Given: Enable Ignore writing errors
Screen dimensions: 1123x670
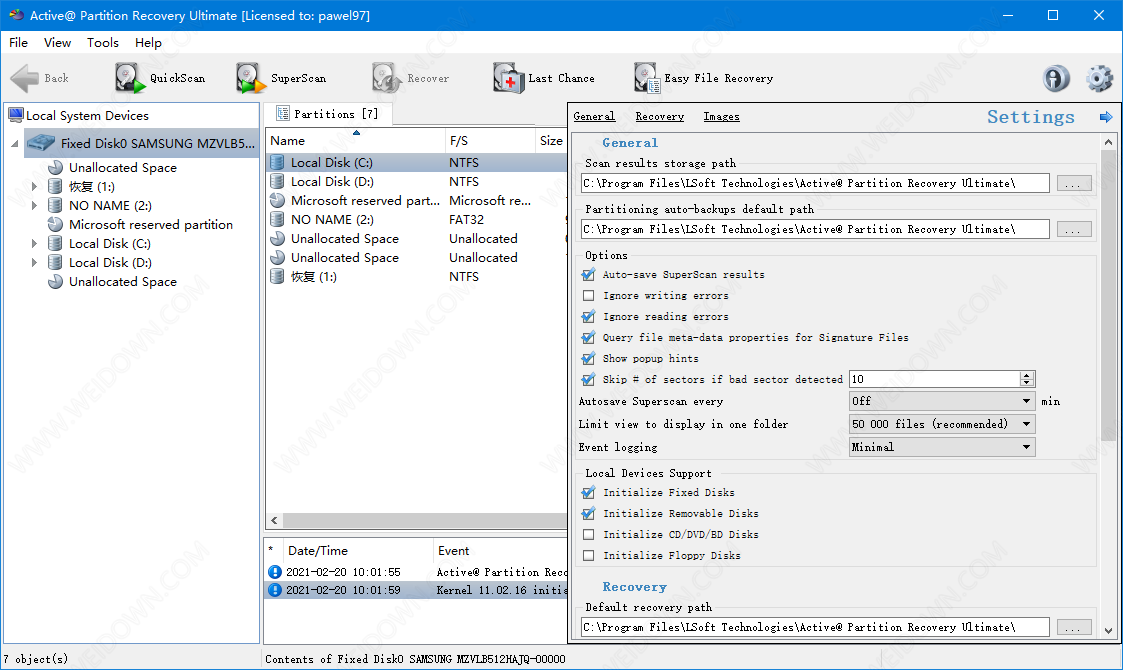Looking at the screenshot, I should click(x=589, y=295).
